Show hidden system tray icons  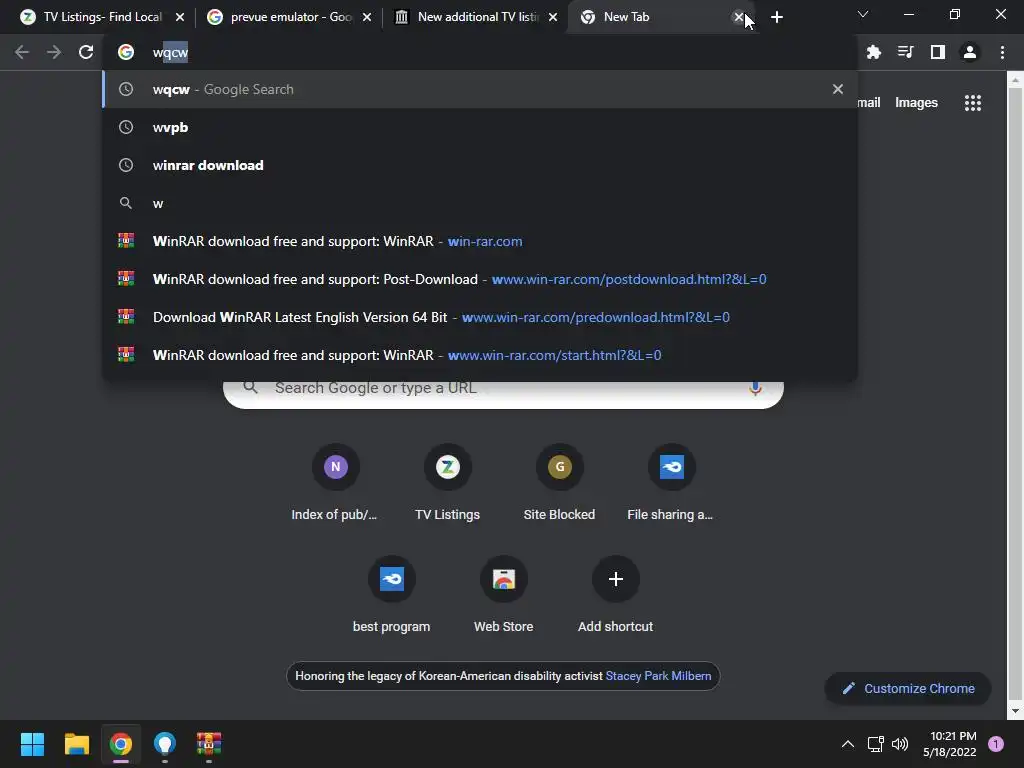coord(848,744)
